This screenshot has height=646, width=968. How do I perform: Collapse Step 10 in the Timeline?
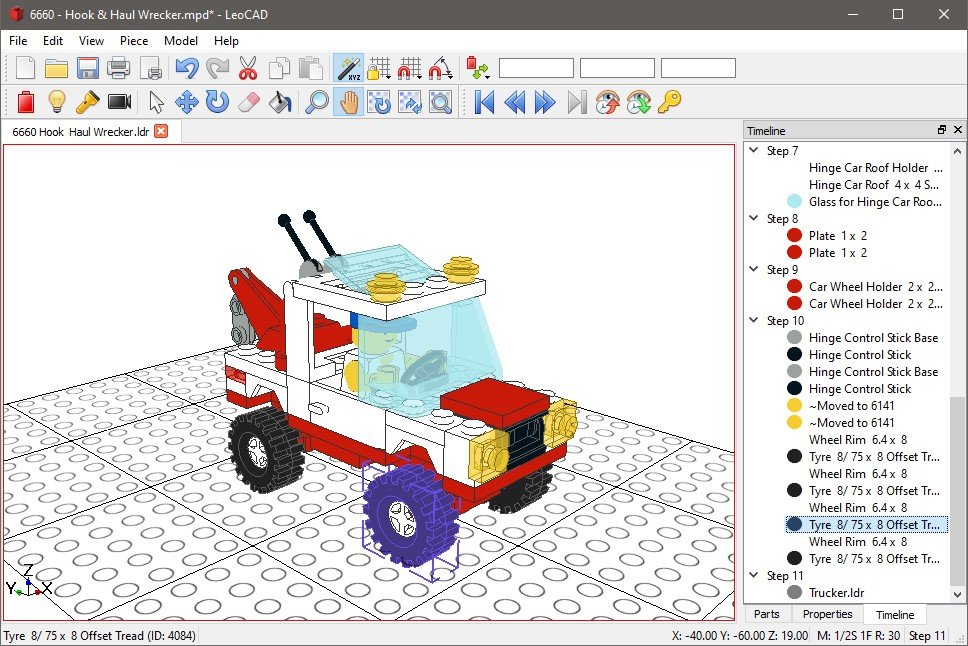pyautogui.click(x=753, y=320)
